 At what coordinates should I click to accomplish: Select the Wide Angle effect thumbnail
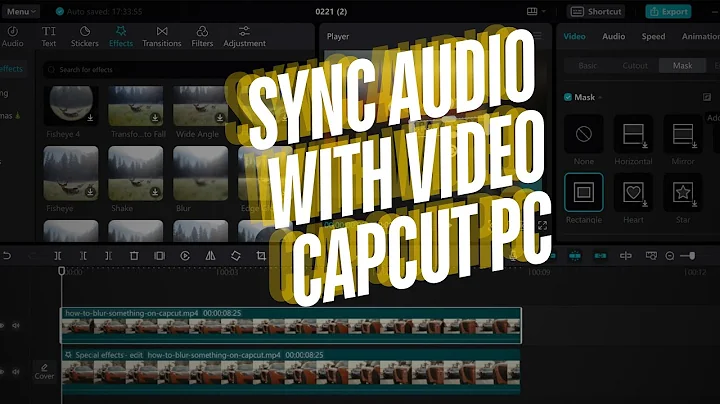click(x=200, y=106)
